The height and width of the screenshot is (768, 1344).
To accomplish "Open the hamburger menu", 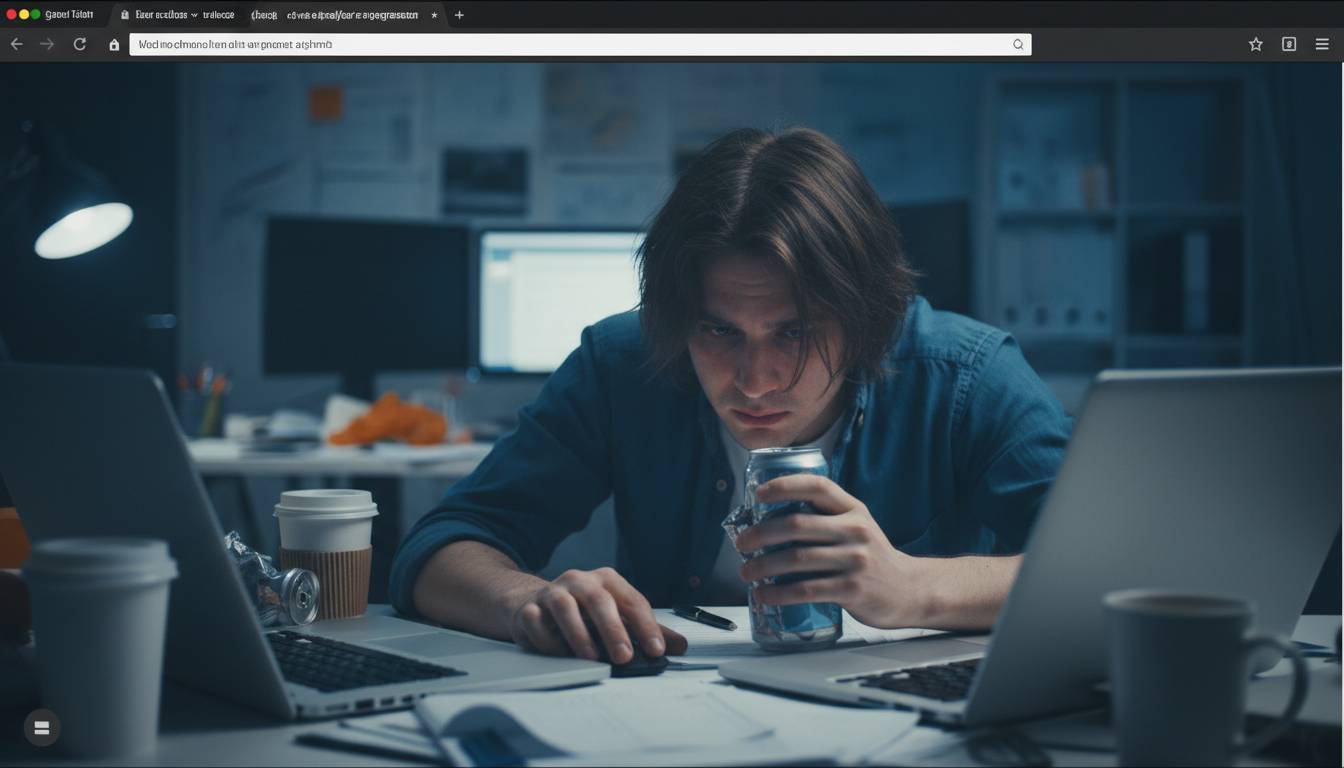I will [1322, 44].
